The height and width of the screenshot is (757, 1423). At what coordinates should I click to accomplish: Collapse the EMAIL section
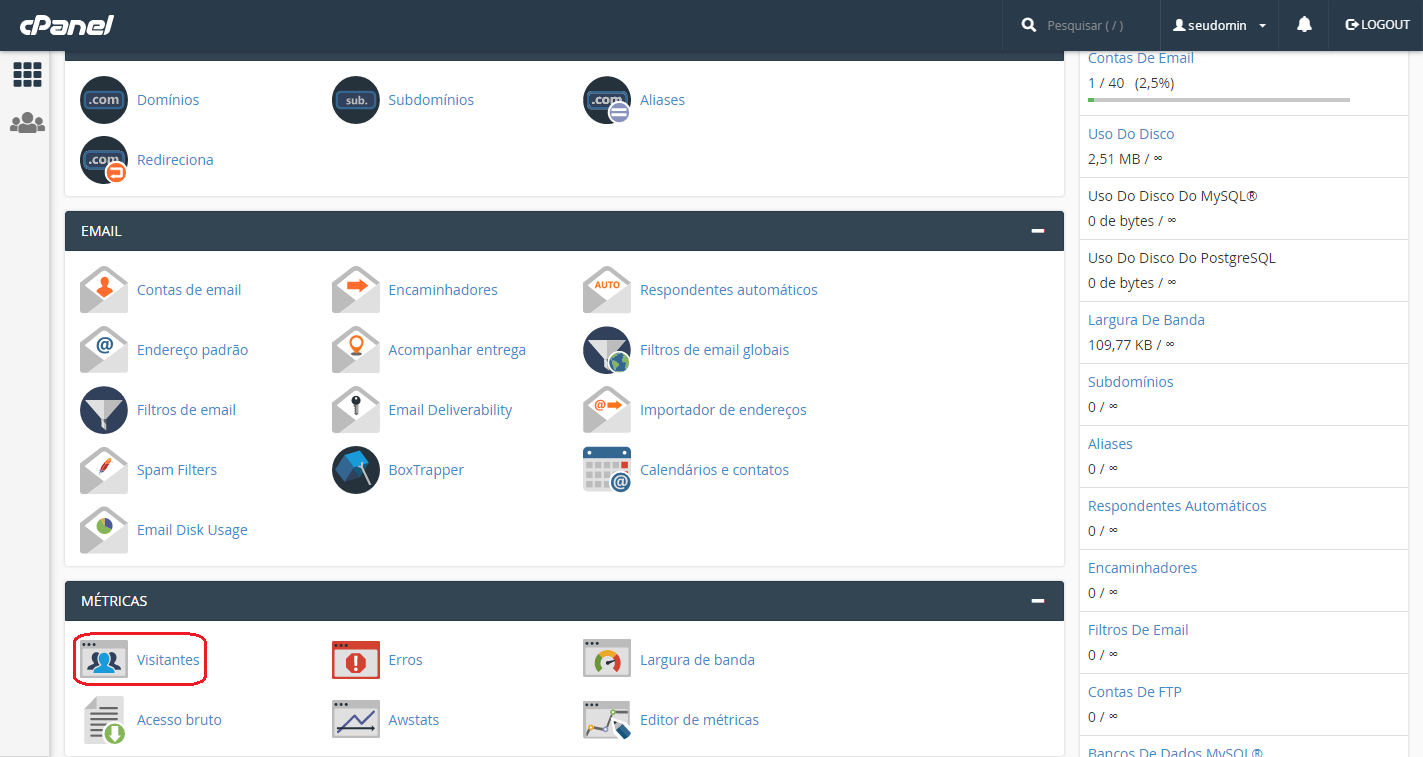tap(1038, 231)
